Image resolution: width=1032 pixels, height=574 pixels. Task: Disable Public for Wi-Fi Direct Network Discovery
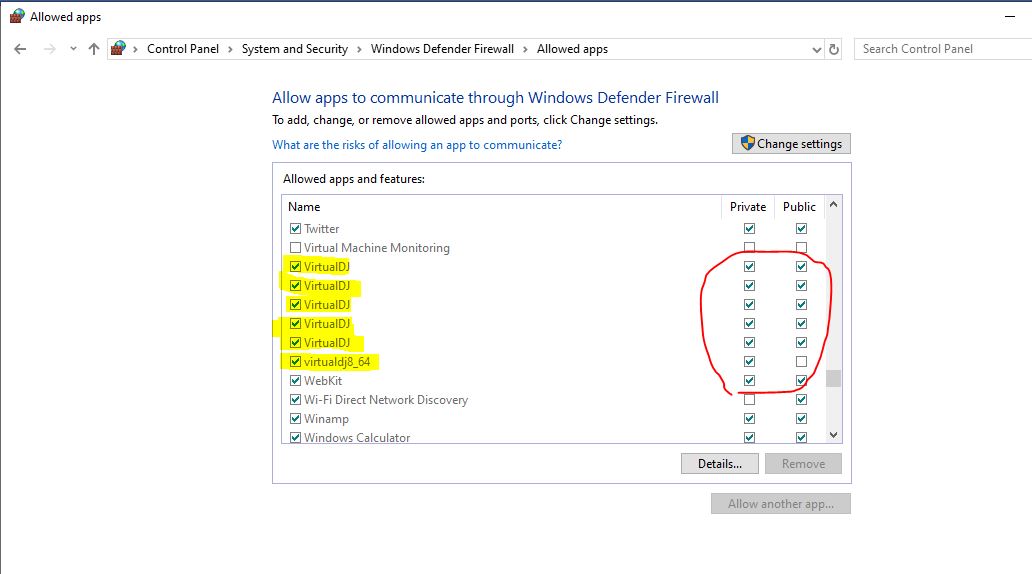tap(801, 400)
